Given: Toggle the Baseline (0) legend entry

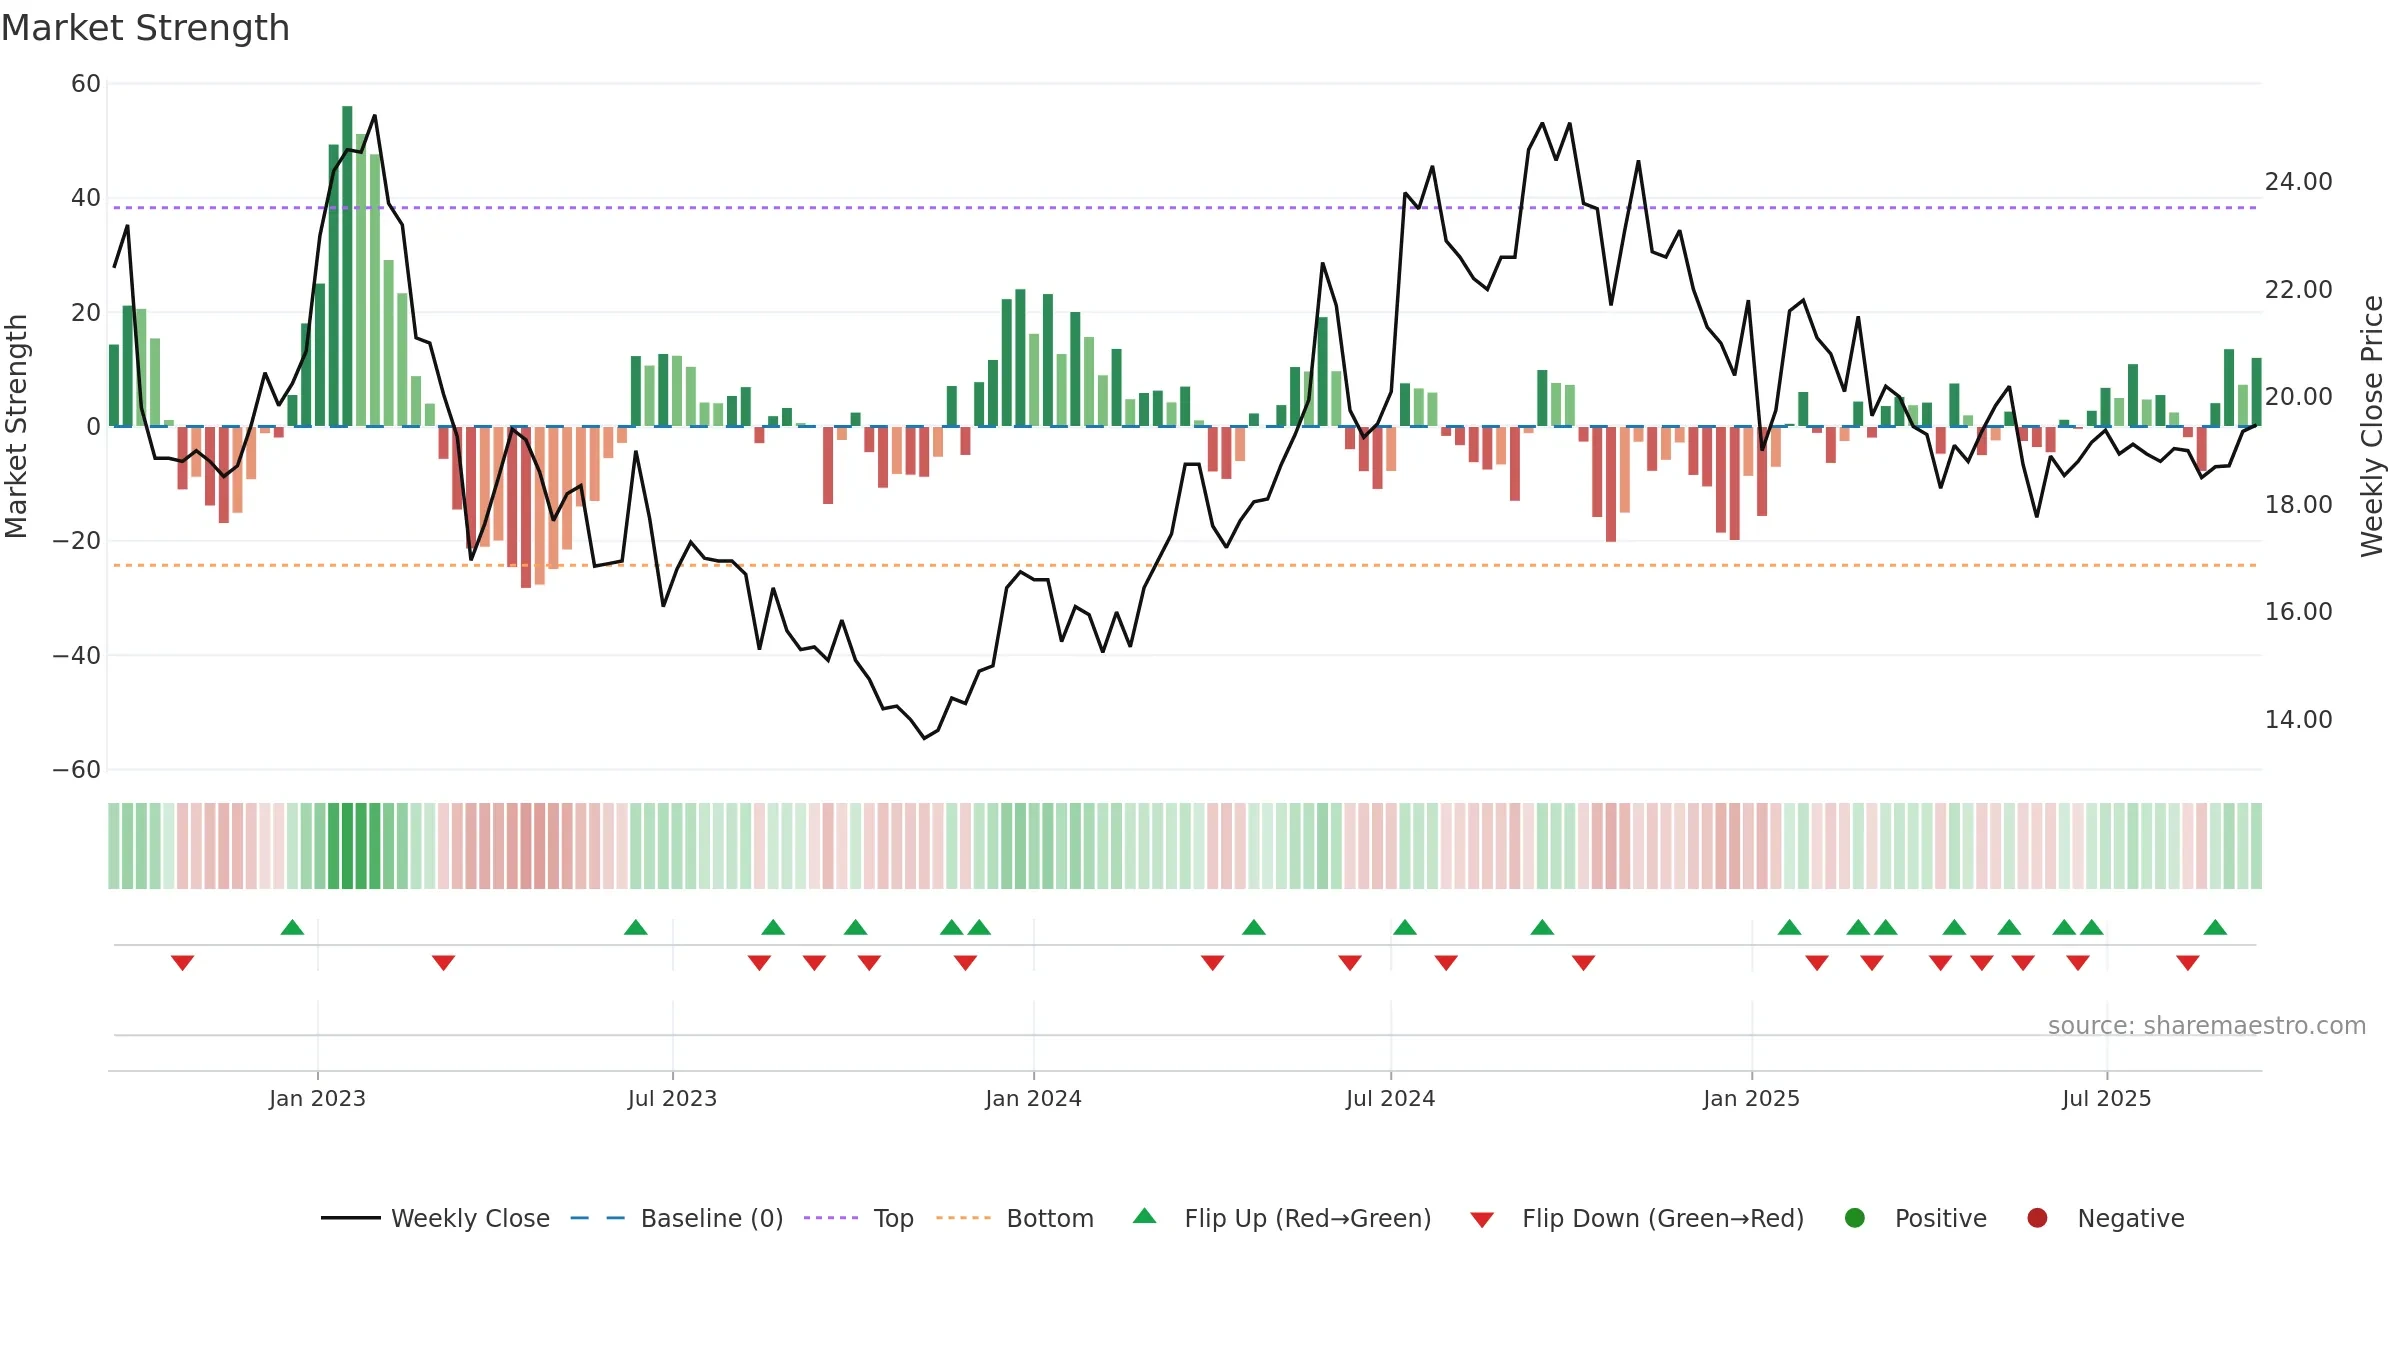Looking at the screenshot, I should click(677, 1218).
